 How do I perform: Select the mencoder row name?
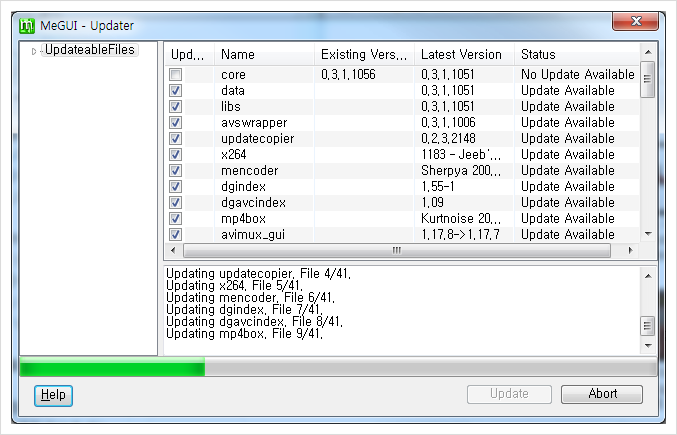[250, 170]
